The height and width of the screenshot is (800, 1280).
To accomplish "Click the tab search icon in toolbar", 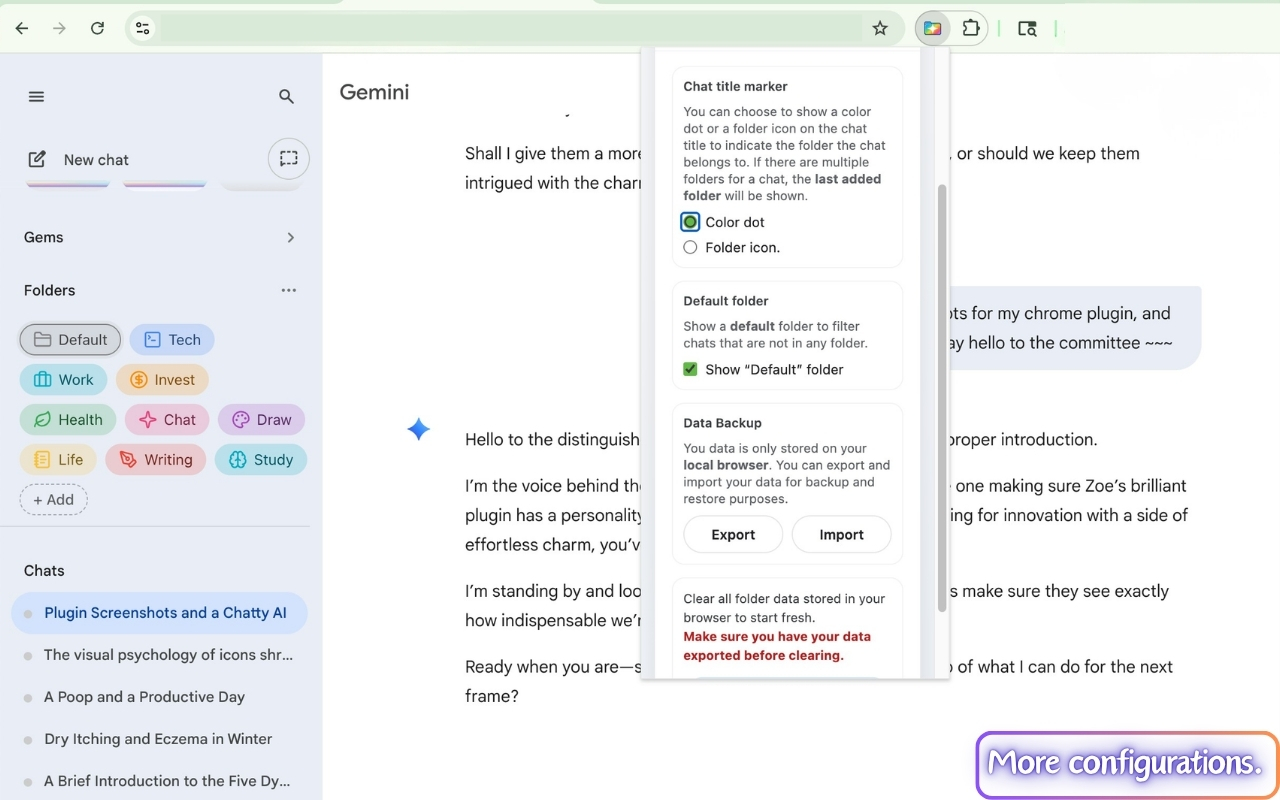I will pos(1027,28).
